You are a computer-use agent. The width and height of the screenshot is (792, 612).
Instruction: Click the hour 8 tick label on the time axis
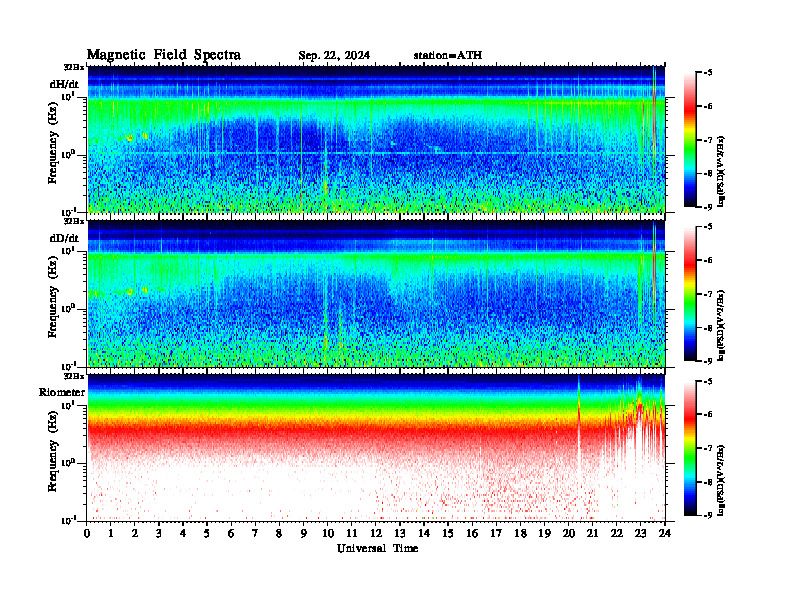(279, 533)
